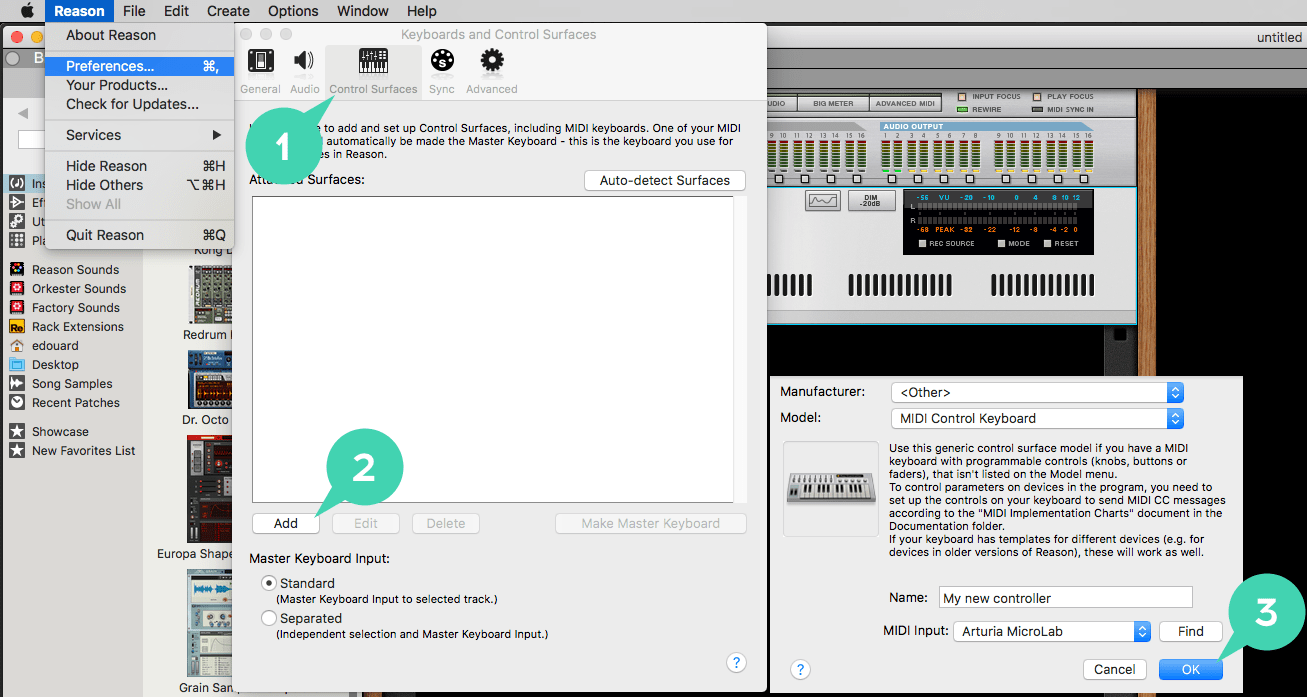1307x697 pixels.
Task: Click the Orkester Sounds icon in the sidebar
Action: pyautogui.click(x=16, y=288)
